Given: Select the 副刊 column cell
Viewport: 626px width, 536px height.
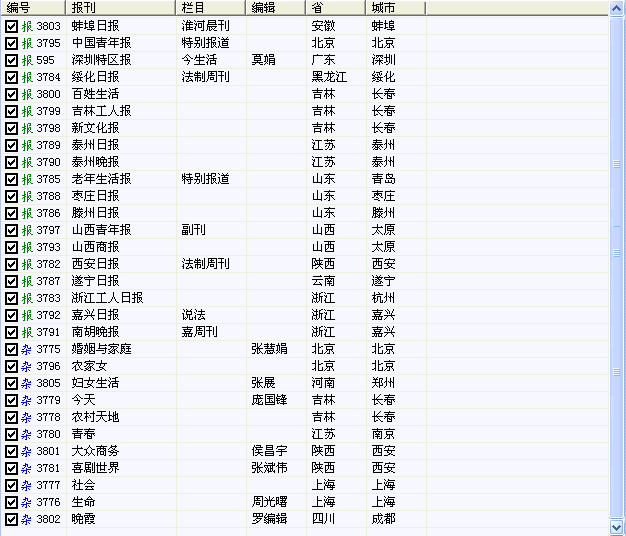Looking at the screenshot, I should click(194, 230).
